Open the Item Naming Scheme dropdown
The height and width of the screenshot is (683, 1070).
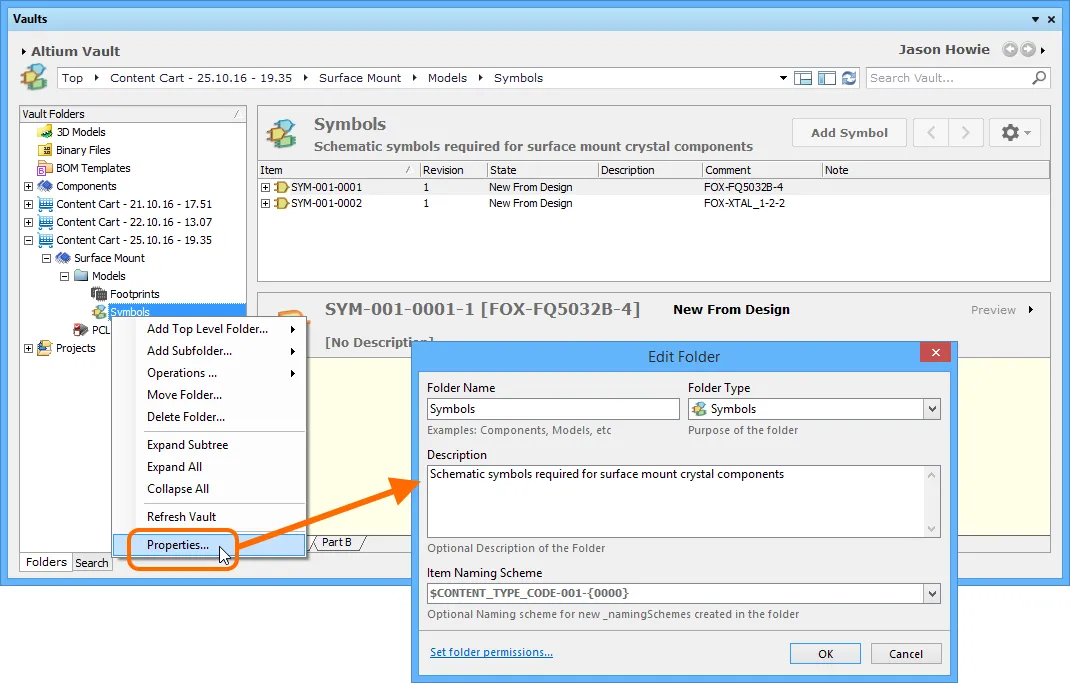tap(932, 593)
